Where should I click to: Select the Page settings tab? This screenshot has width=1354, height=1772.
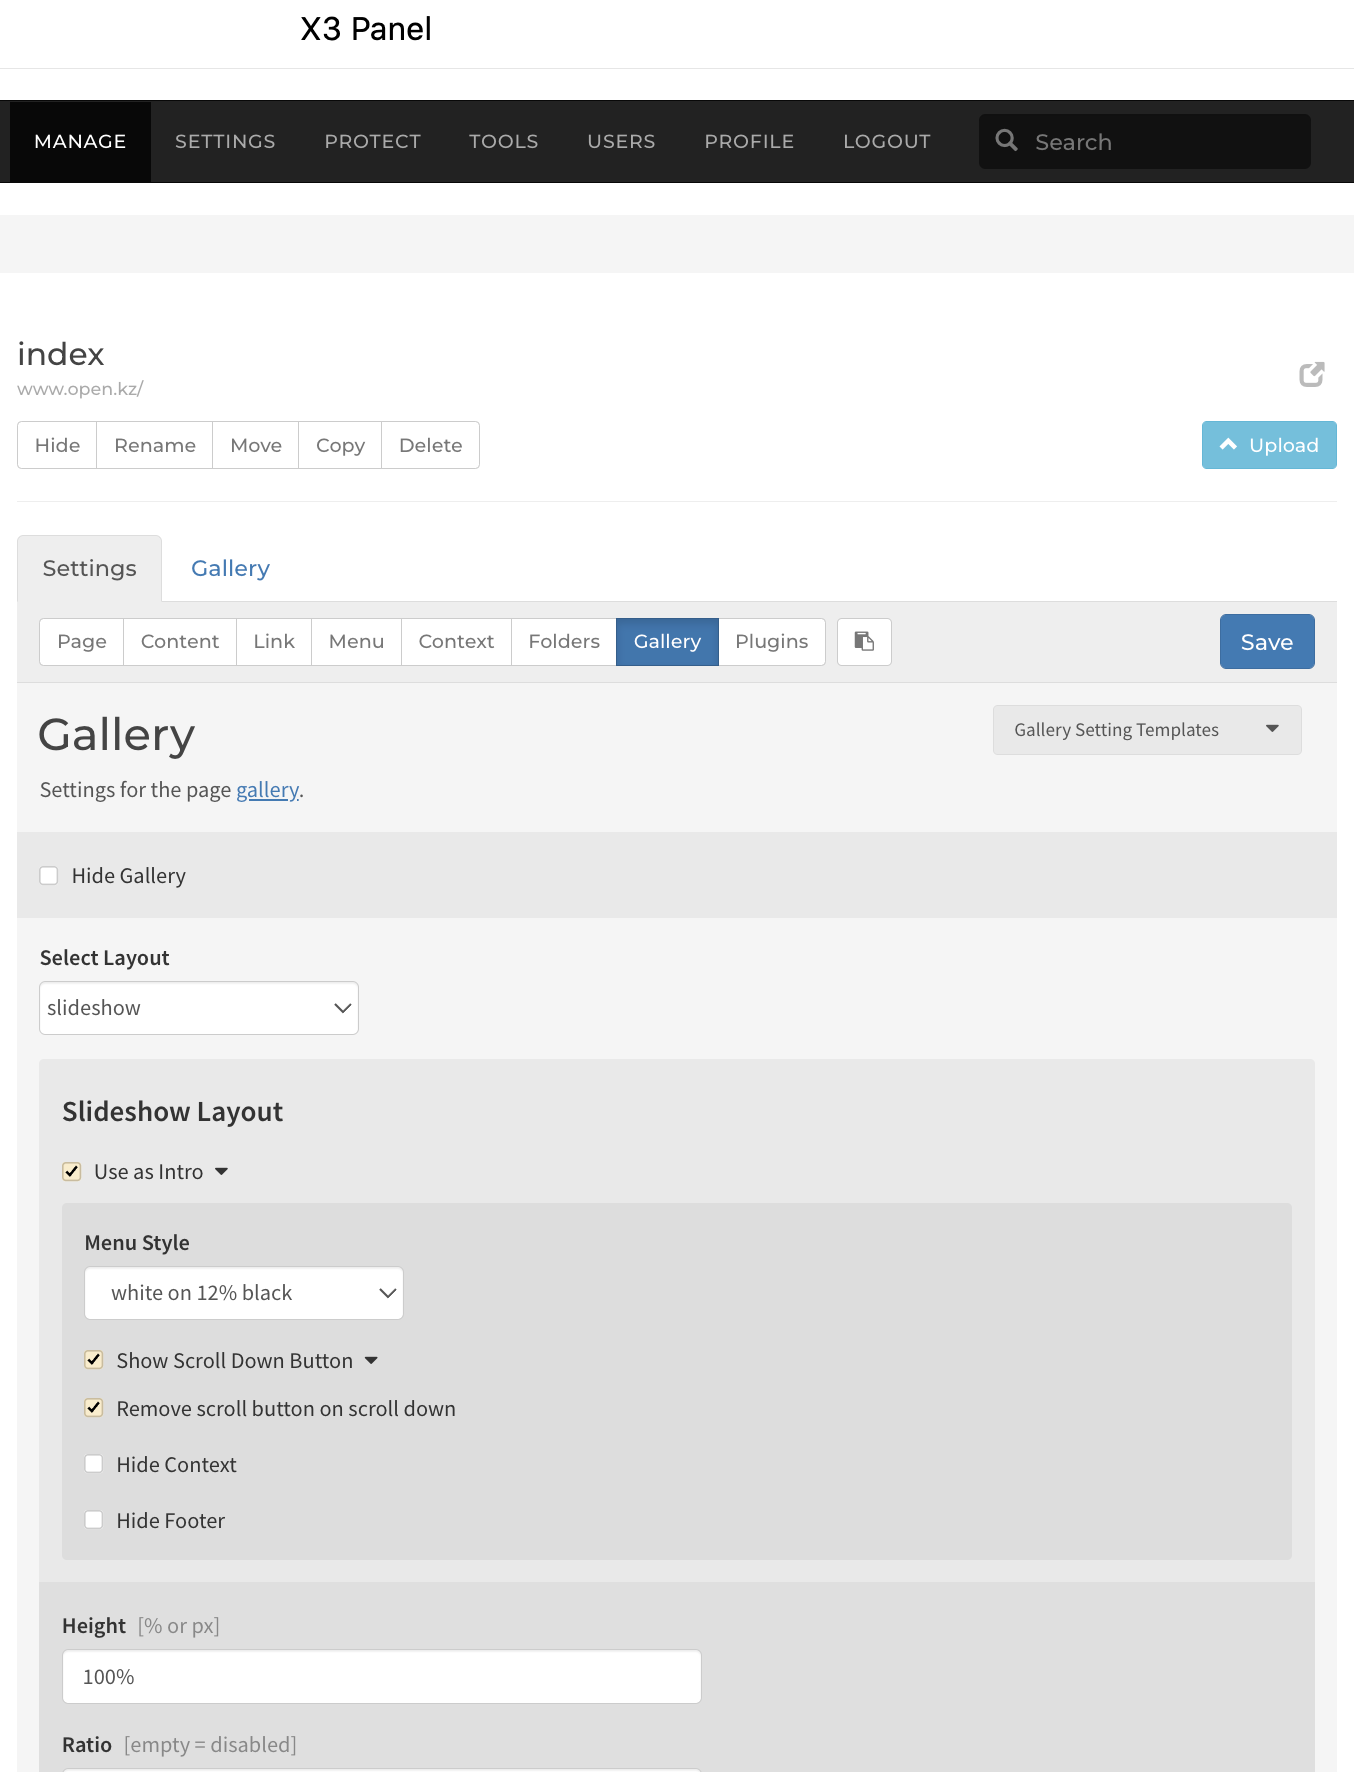(x=81, y=641)
